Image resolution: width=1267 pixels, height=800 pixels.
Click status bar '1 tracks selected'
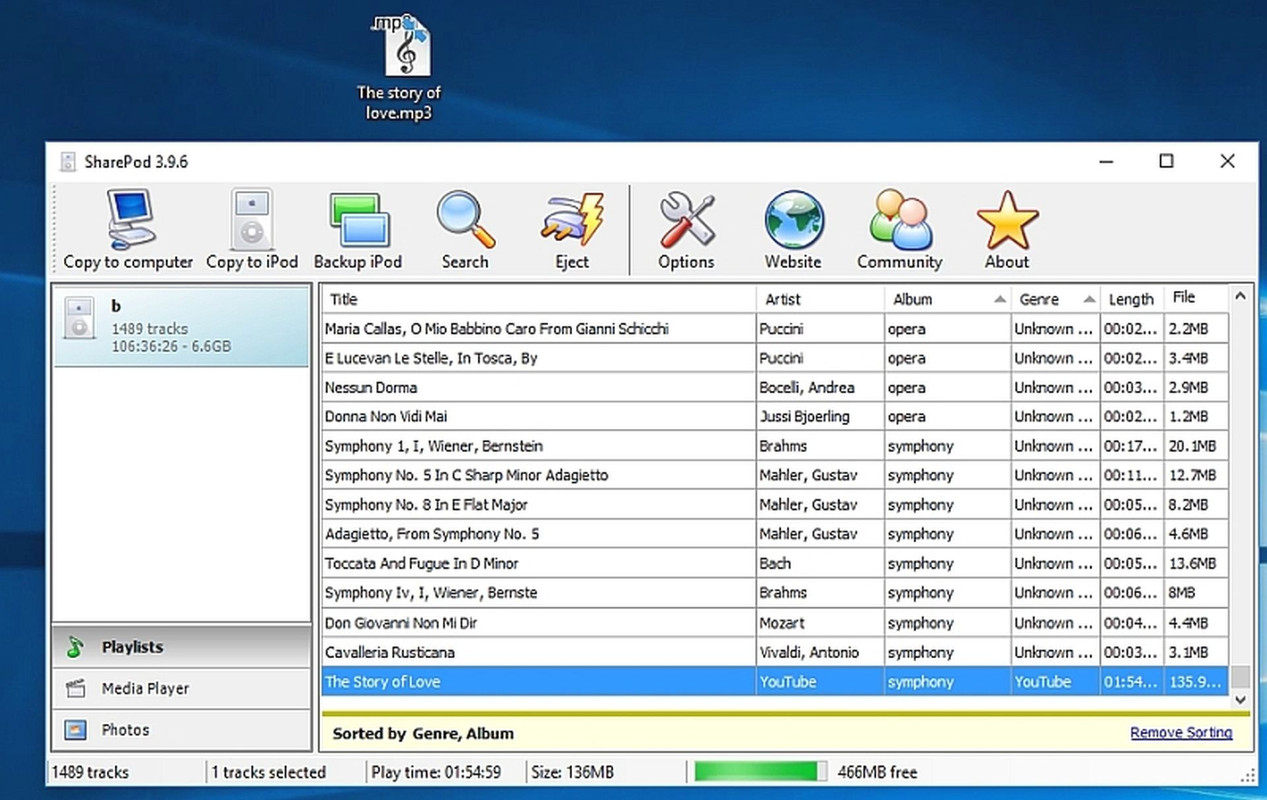click(269, 772)
